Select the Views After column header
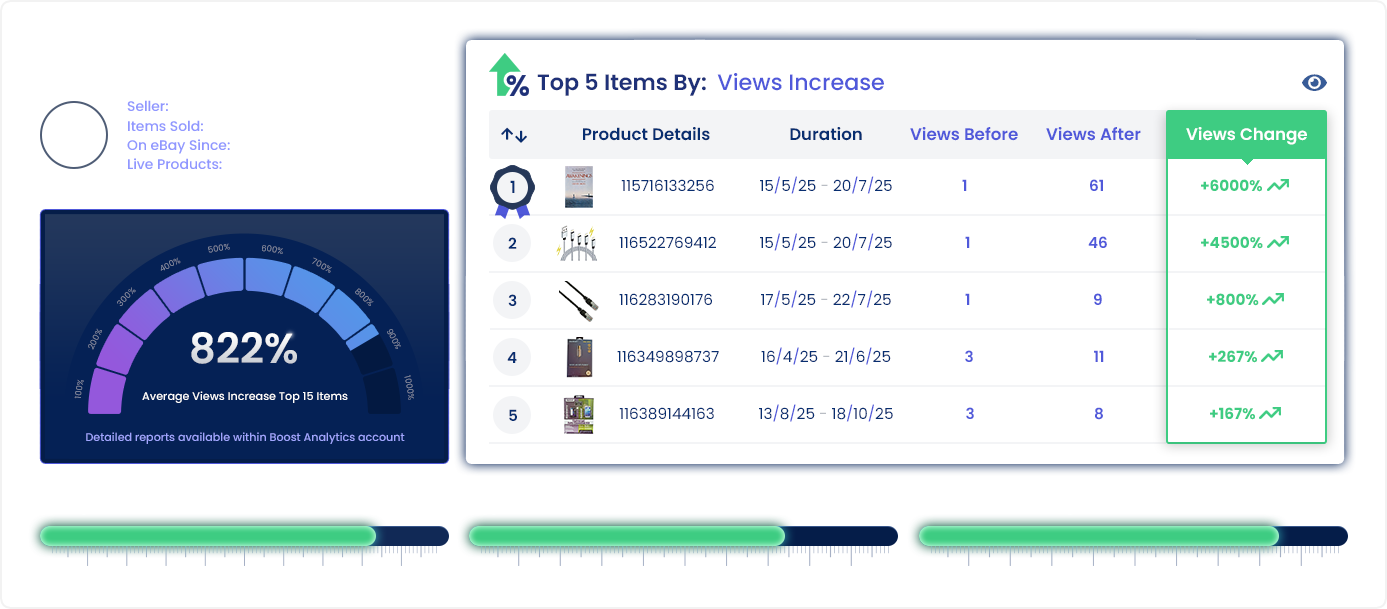 point(1093,135)
